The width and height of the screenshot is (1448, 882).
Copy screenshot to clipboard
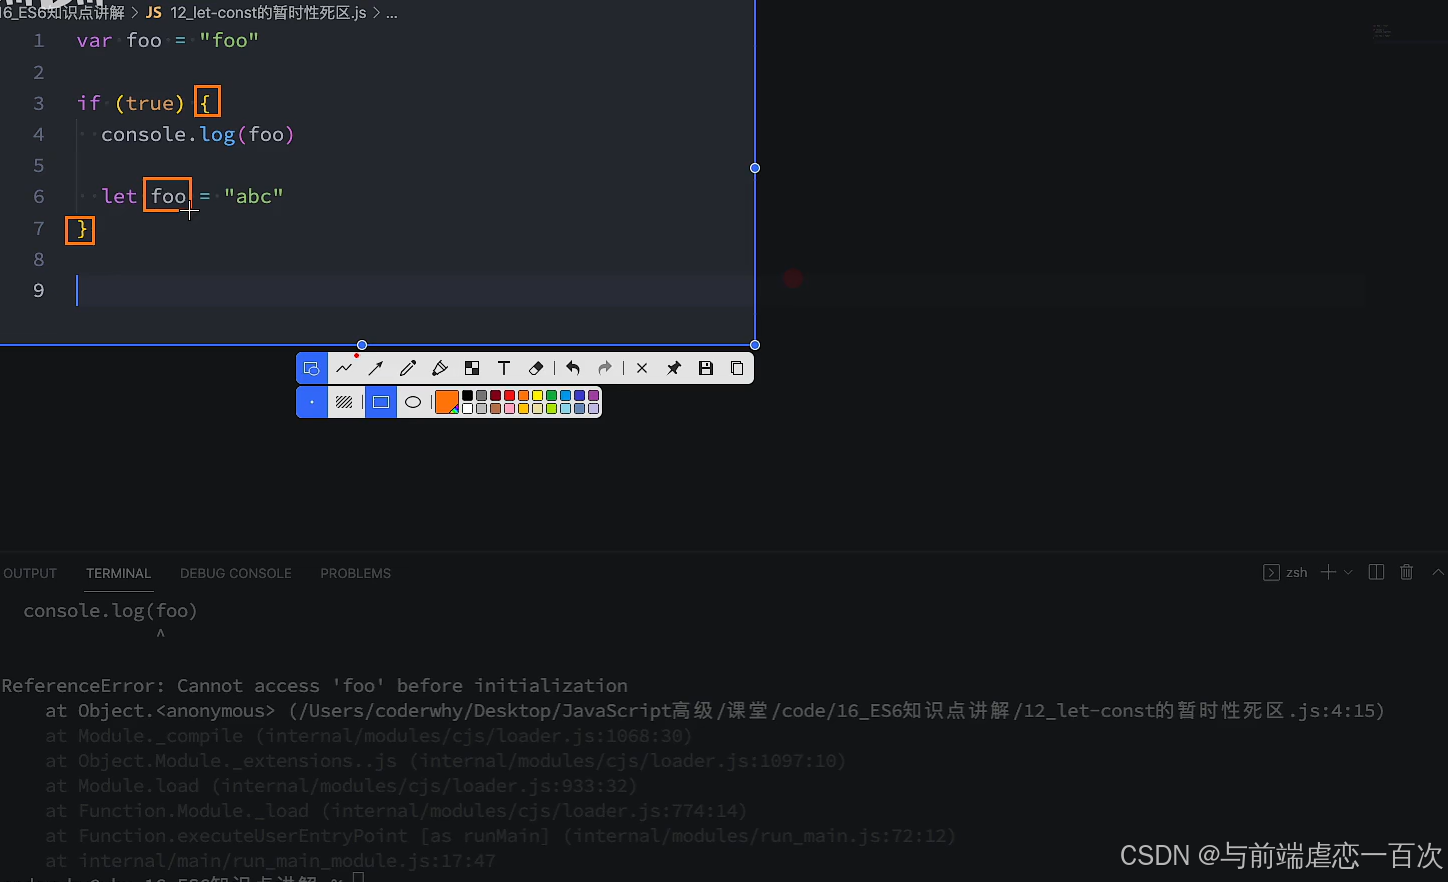[737, 368]
